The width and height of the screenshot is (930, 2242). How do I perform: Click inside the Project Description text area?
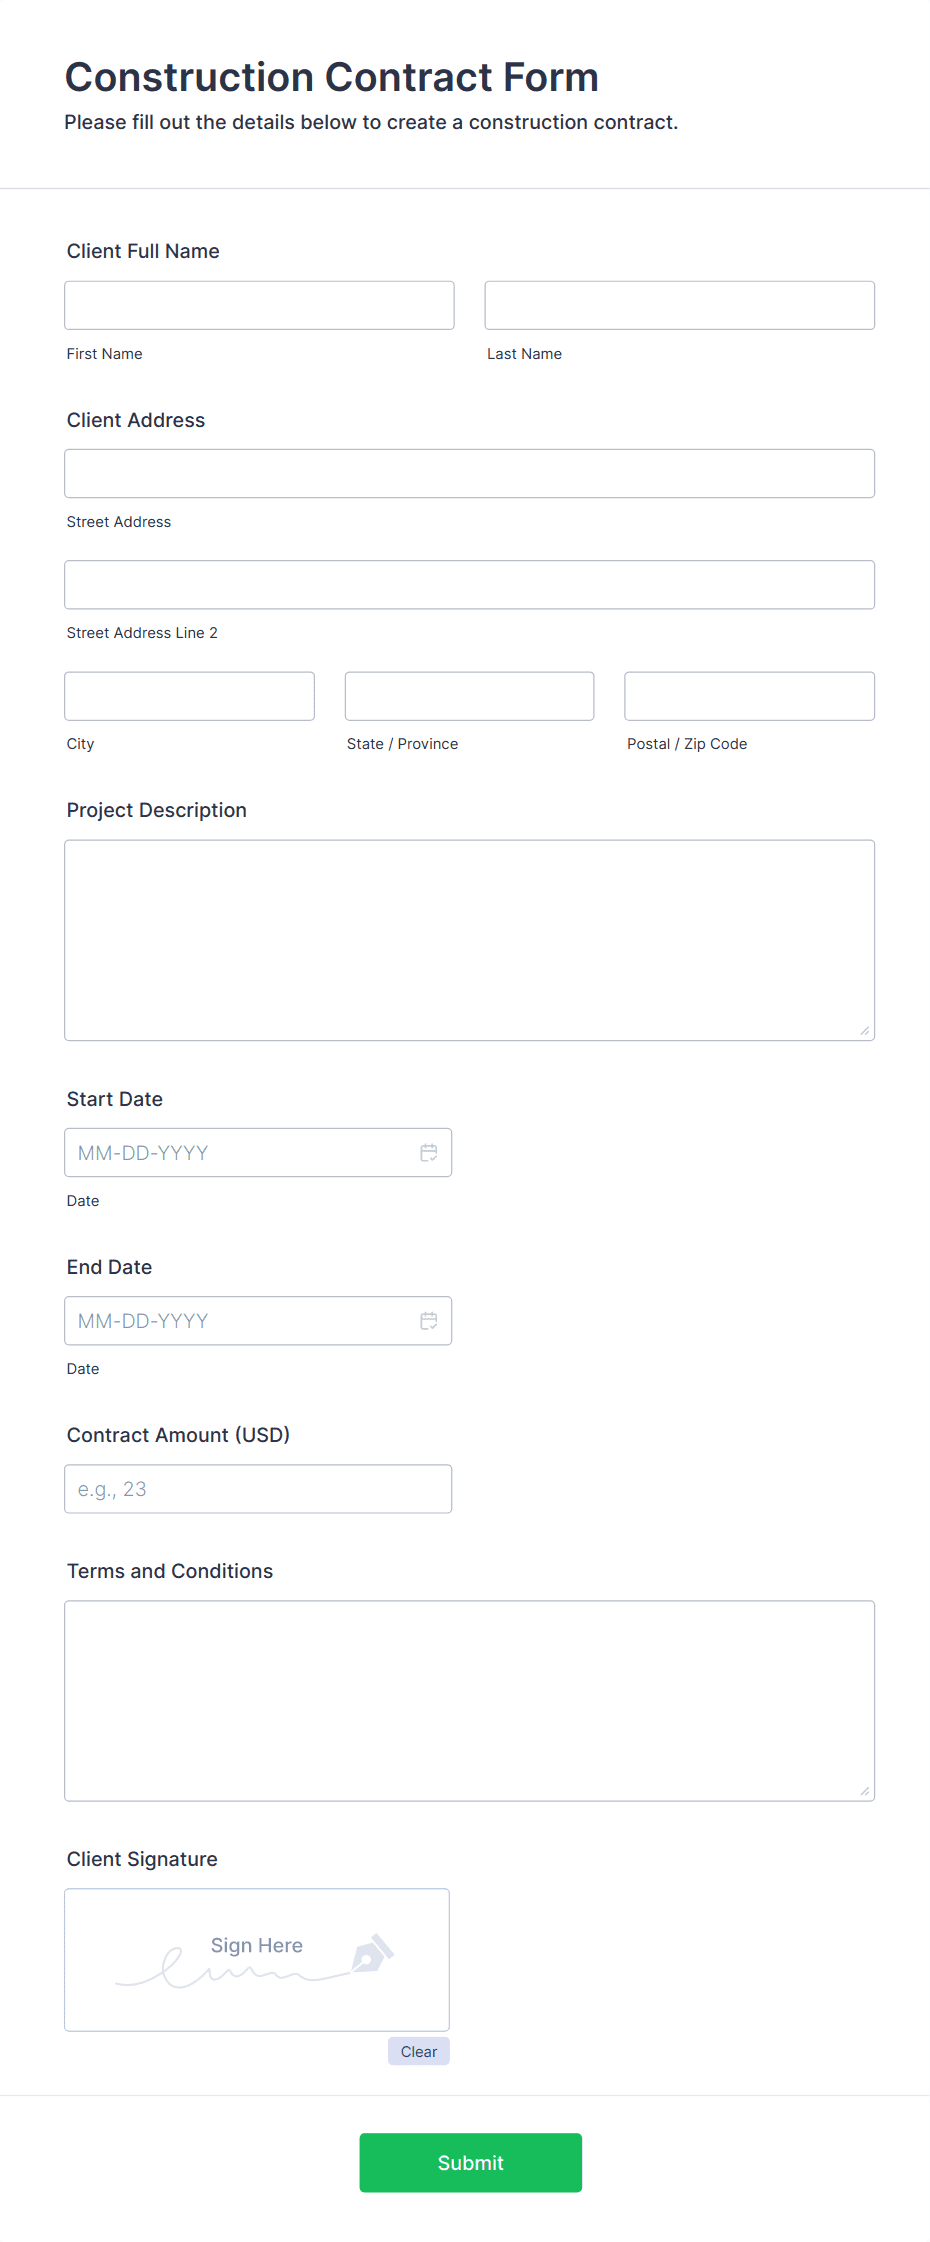tap(468, 938)
